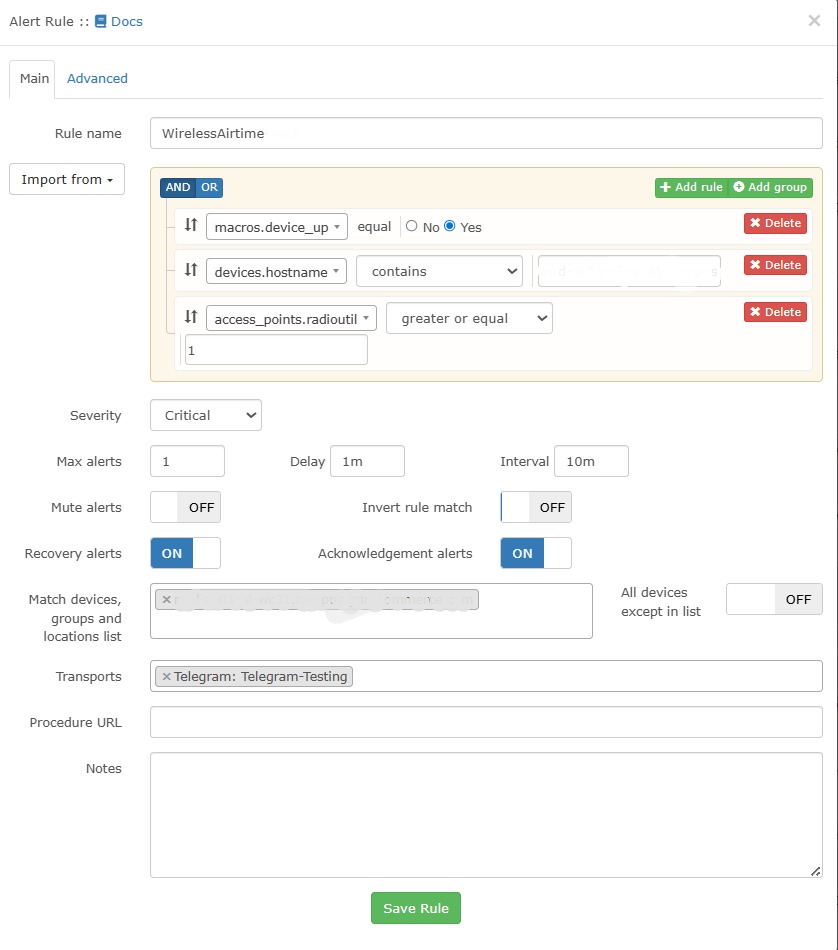Image resolution: width=838 pixels, height=950 pixels.
Task: Click the reorder arrows on the first rule
Action: pos(190,225)
